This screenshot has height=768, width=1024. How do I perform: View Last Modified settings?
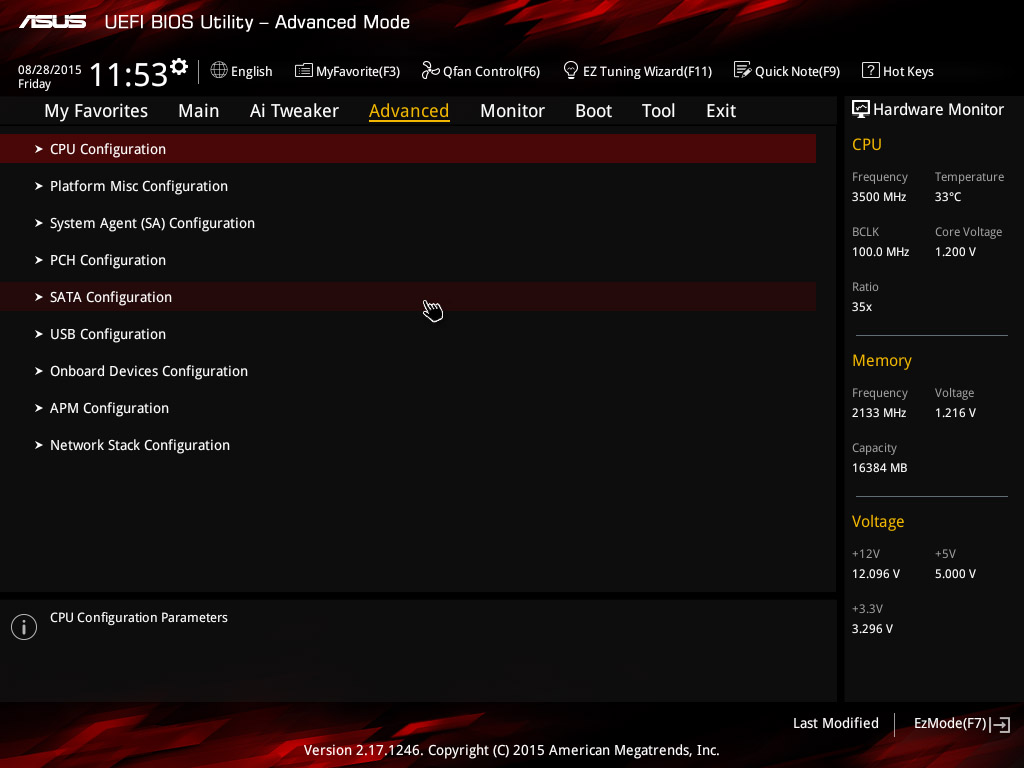point(836,724)
